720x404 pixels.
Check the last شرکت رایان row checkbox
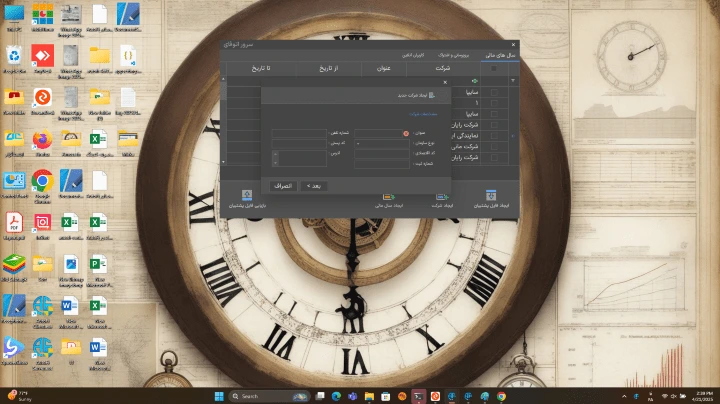494,157
